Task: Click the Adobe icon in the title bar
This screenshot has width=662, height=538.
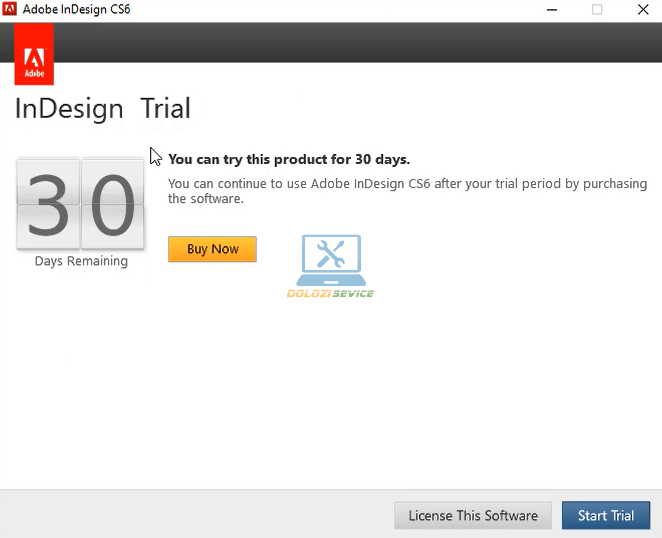Action: [x=10, y=9]
